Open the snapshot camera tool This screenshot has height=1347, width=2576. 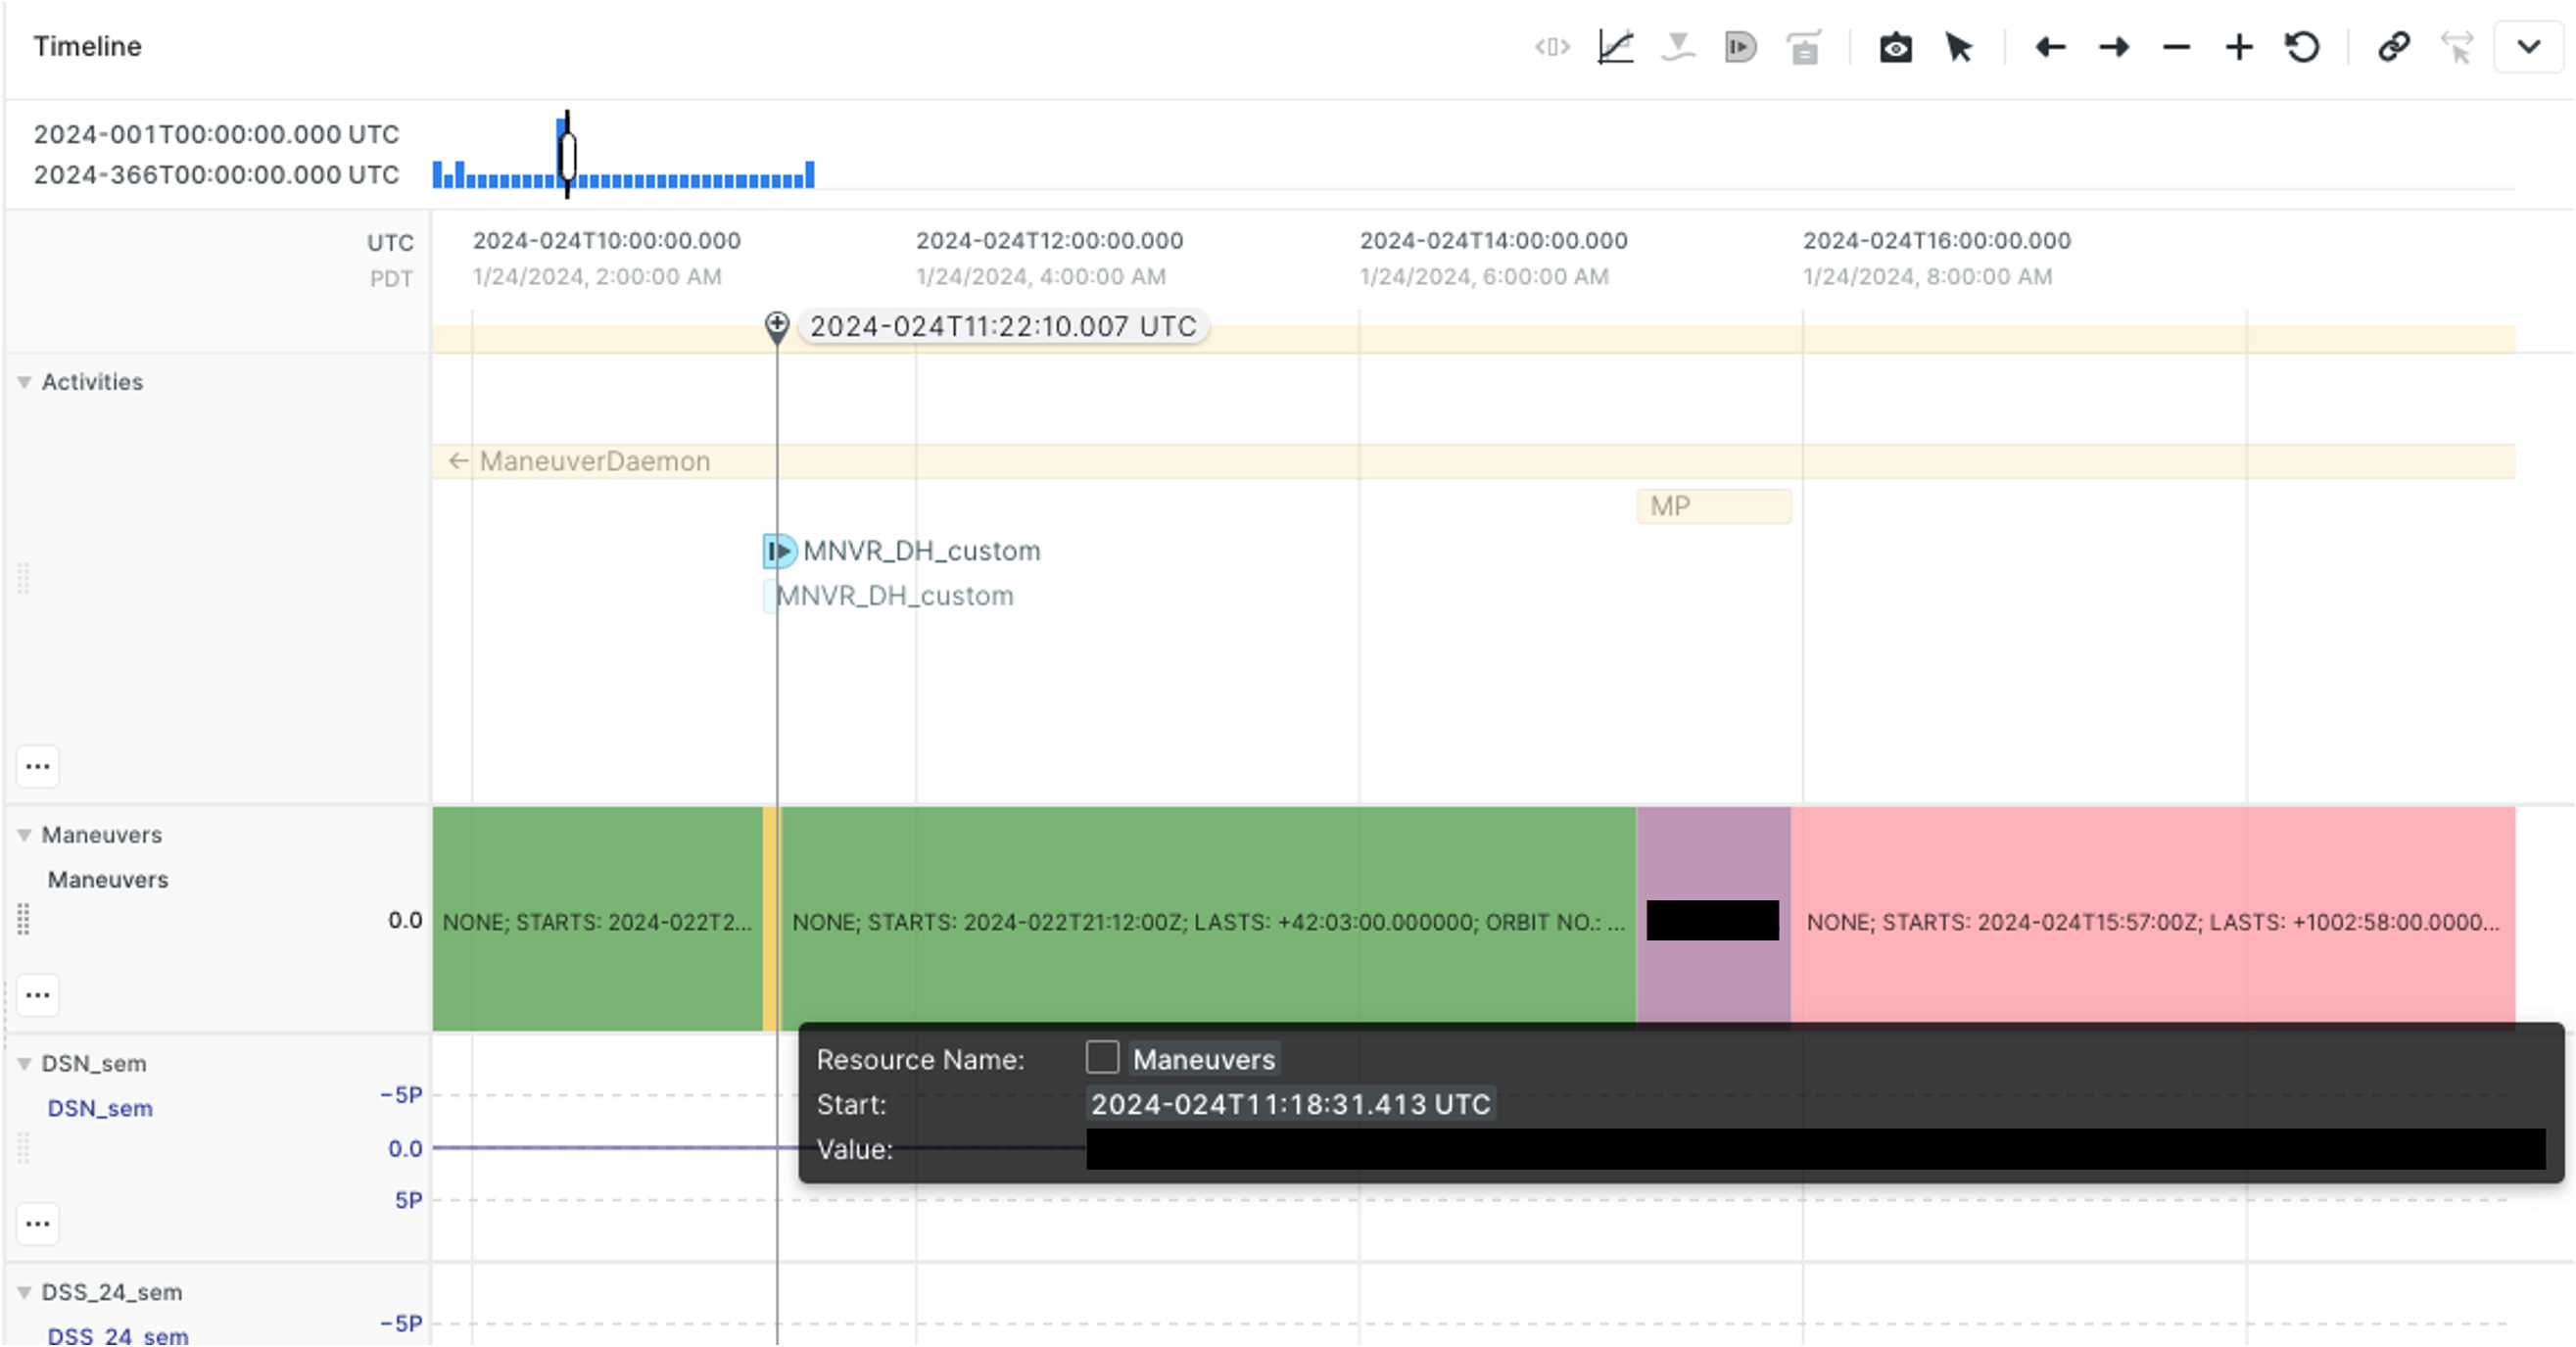[x=1897, y=47]
